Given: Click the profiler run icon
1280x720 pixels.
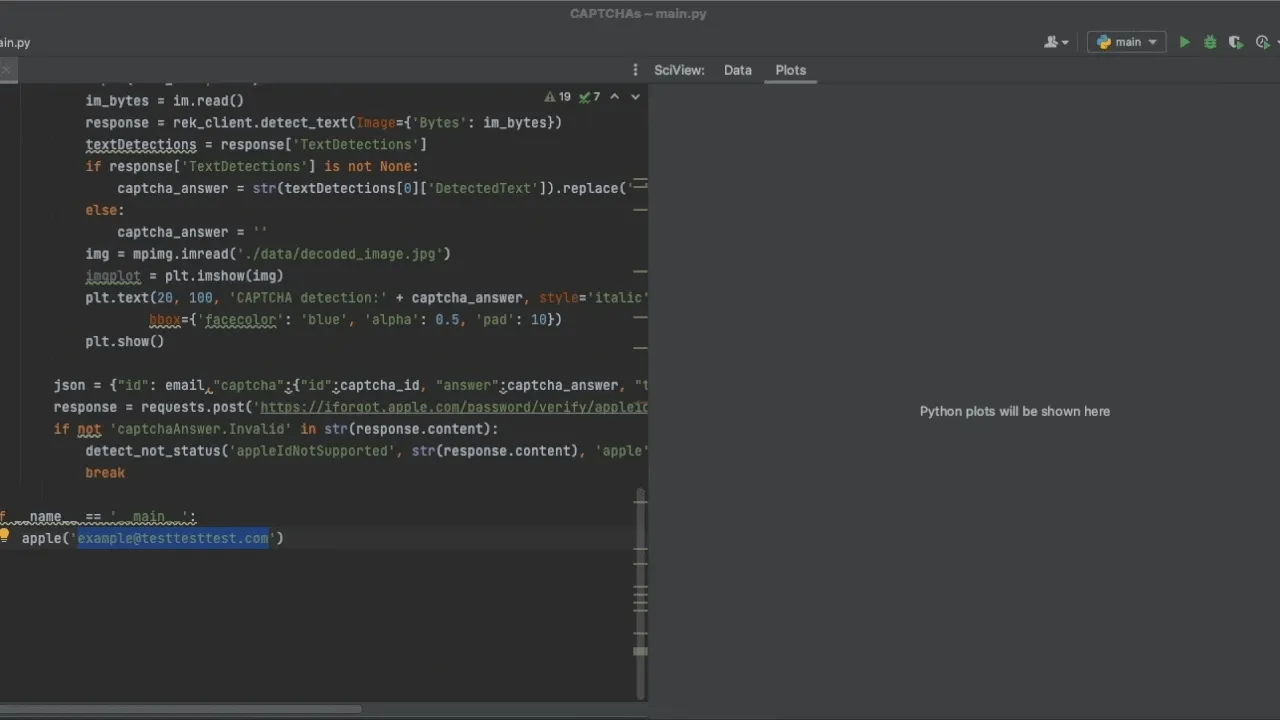Looking at the screenshot, I should coord(1262,42).
